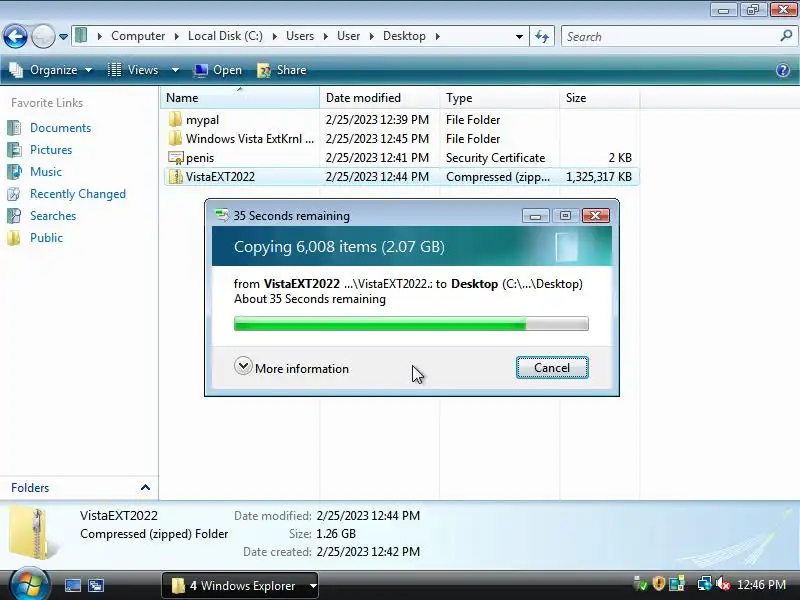The image size is (800, 600).
Task: Select the mypal folder
Action: pos(203,120)
